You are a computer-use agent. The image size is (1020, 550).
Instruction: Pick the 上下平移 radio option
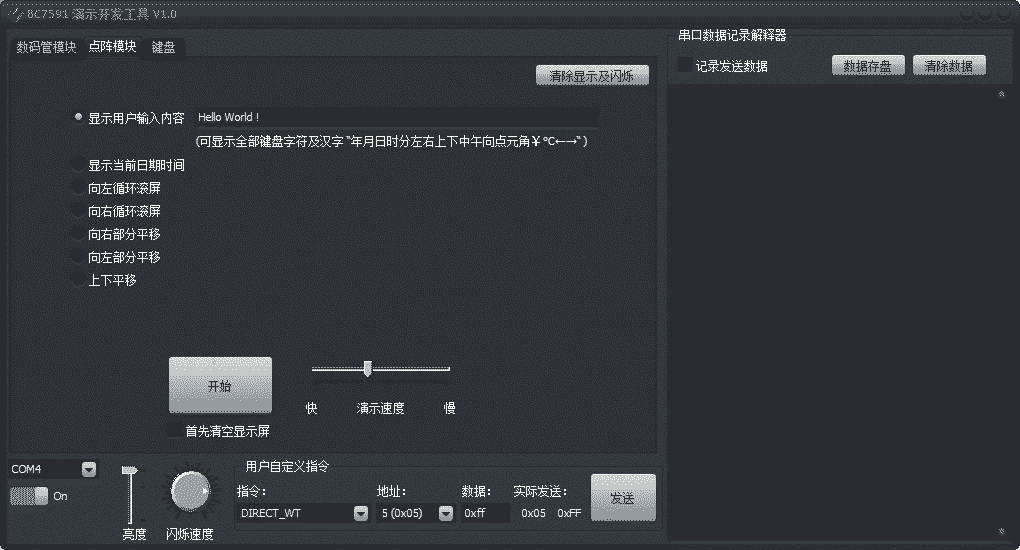(78, 280)
